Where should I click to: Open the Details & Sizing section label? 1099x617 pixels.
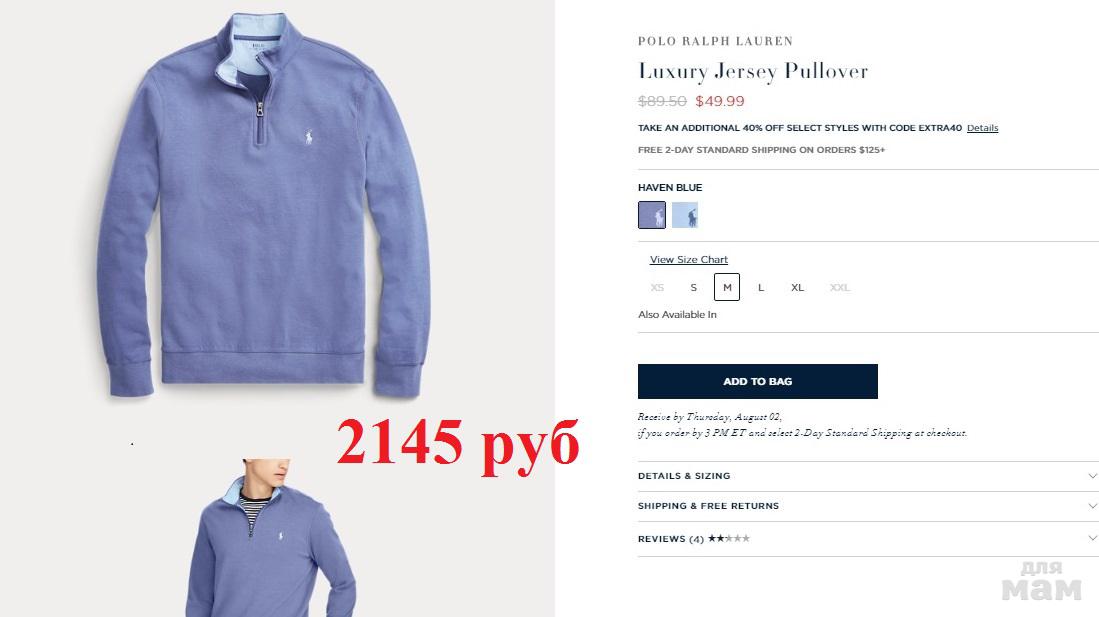coord(684,476)
